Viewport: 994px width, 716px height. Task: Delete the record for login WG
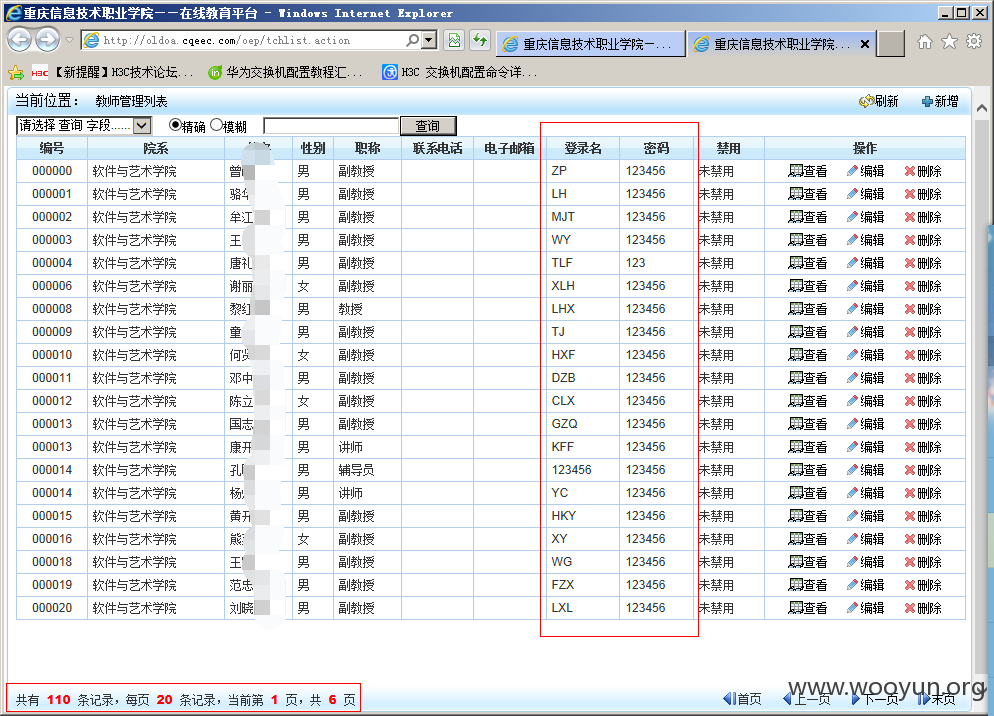pos(923,562)
